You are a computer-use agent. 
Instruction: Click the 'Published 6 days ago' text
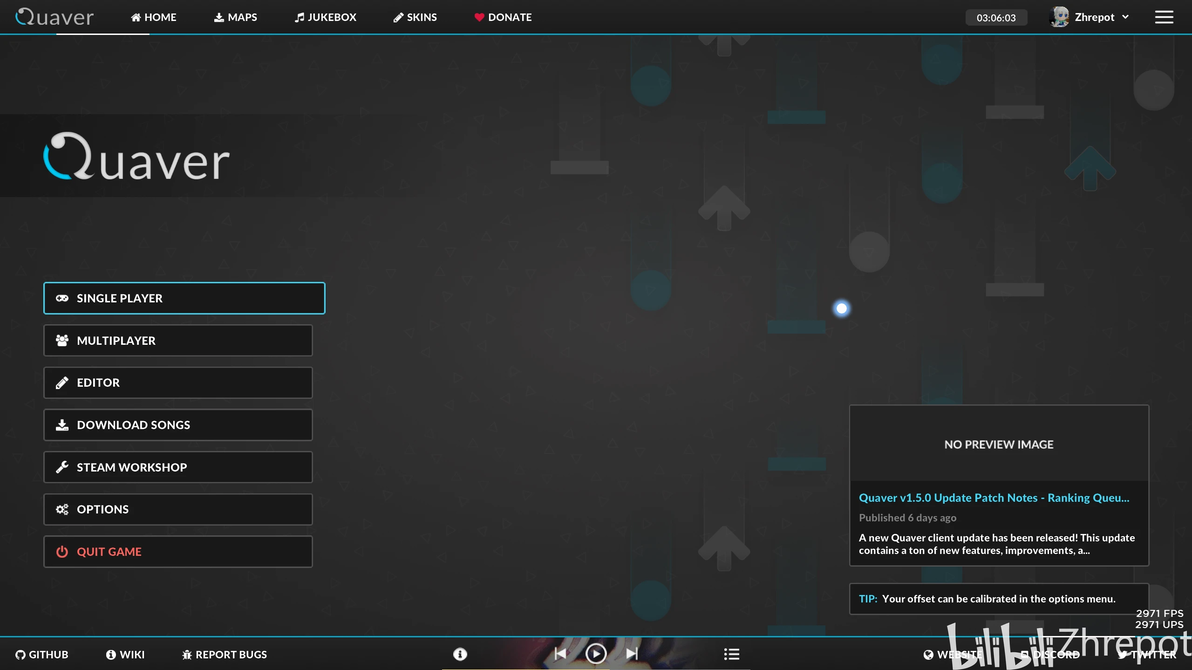(908, 517)
